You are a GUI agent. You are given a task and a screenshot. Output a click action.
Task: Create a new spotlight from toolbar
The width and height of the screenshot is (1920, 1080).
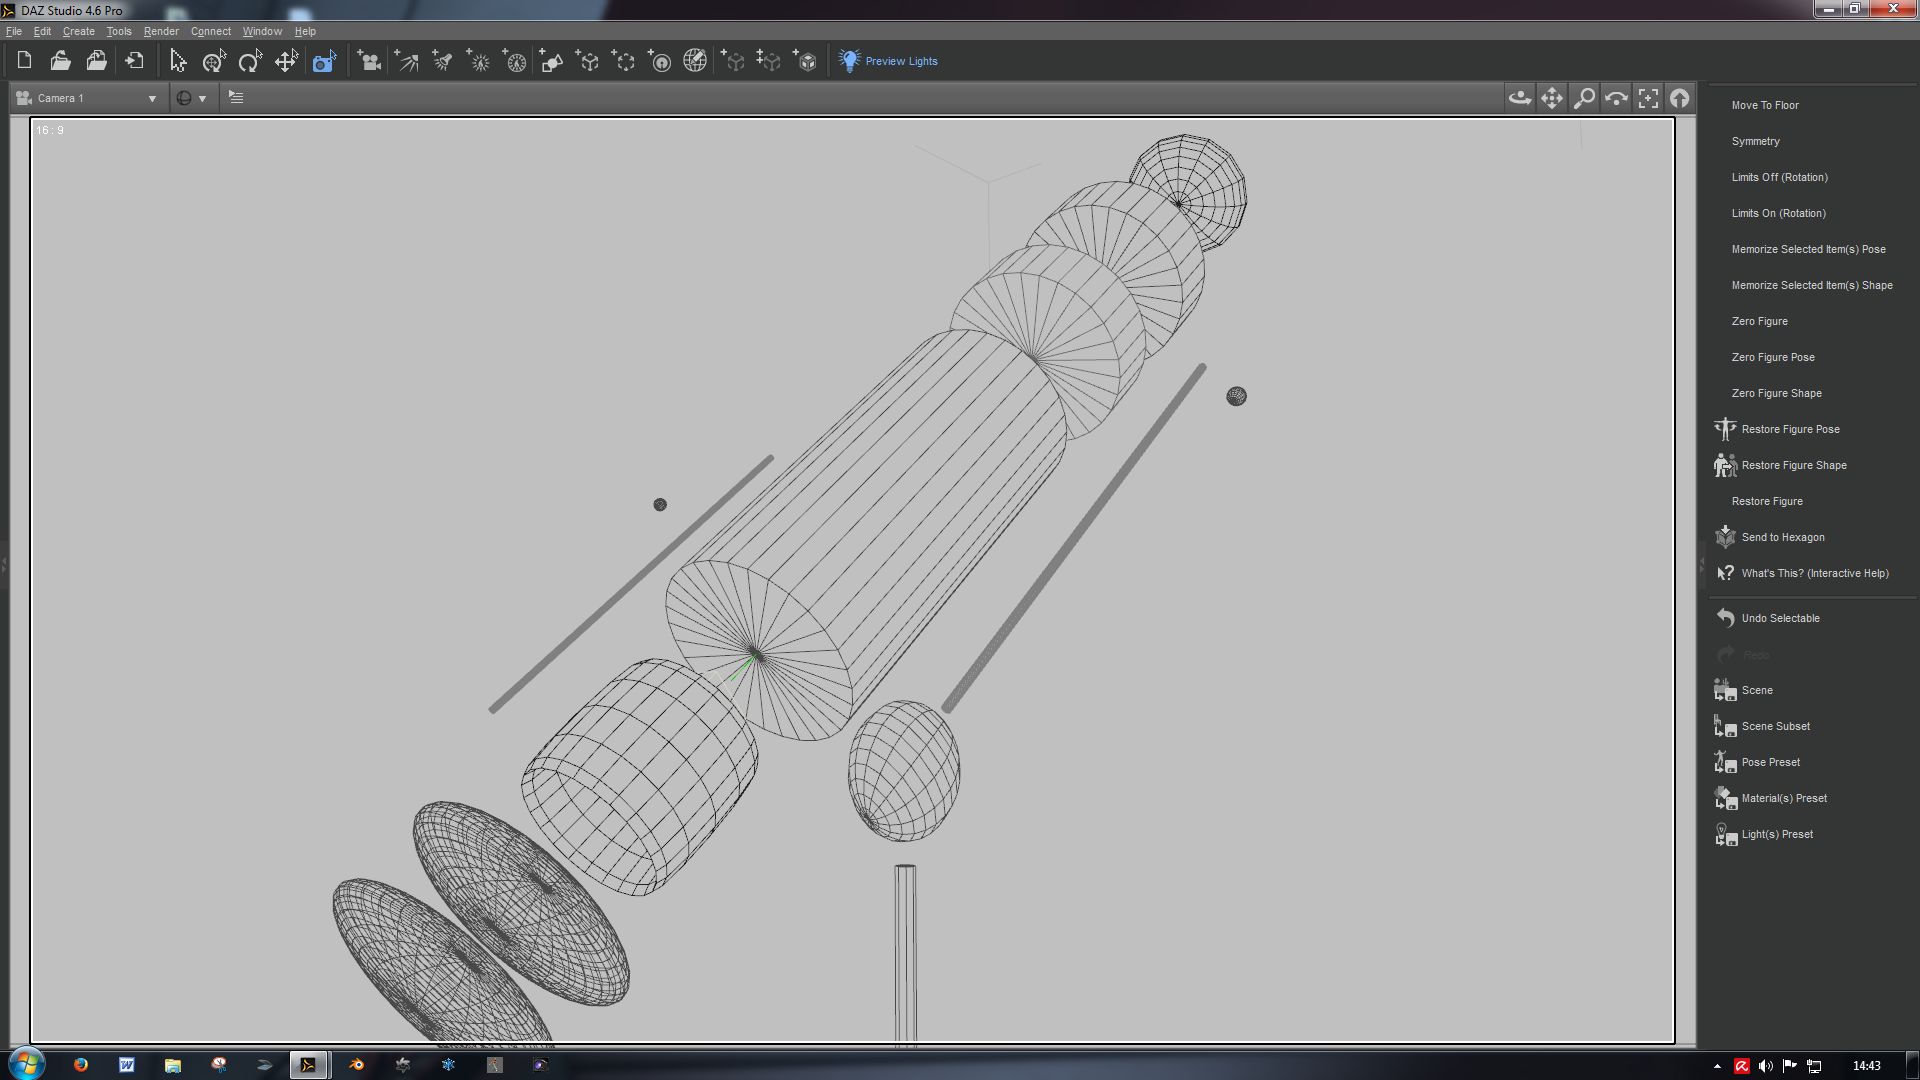tap(442, 61)
